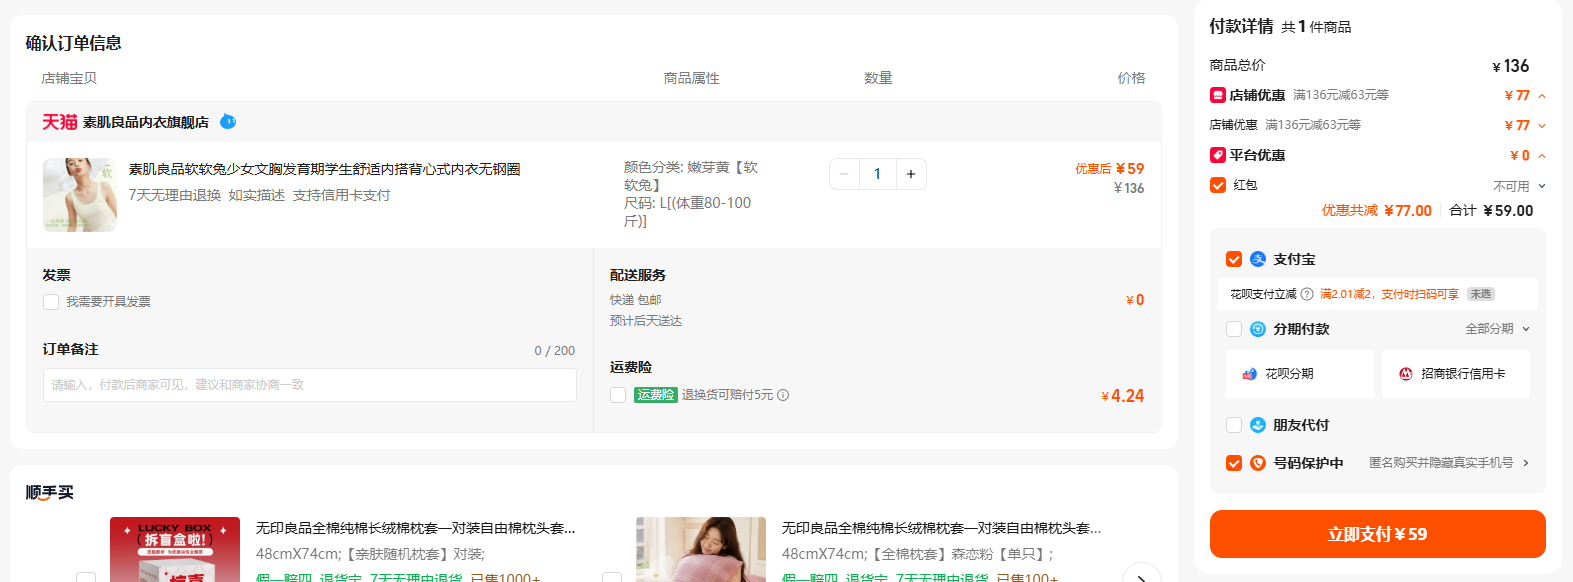Choose the 花呗分期 option
1573x582 pixels.
1300,374
